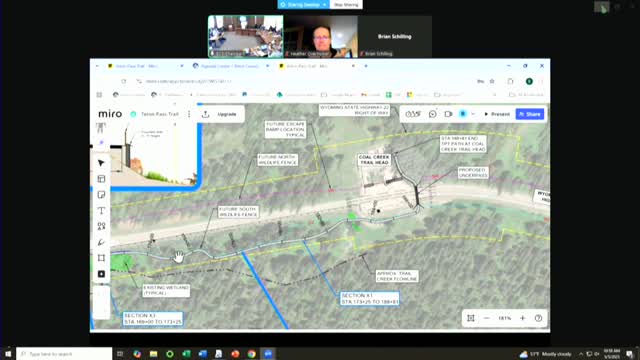Open the browser extensions icon
This screenshot has width=640, height=360.
point(511,81)
